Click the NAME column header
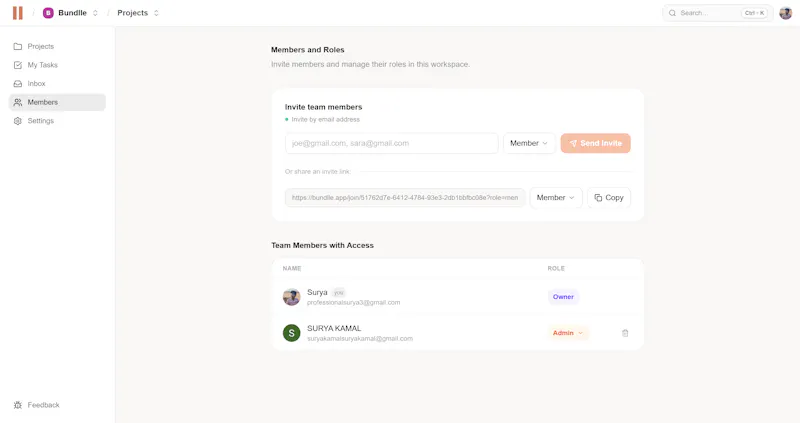Viewport: 800px width, 423px height. [292, 268]
